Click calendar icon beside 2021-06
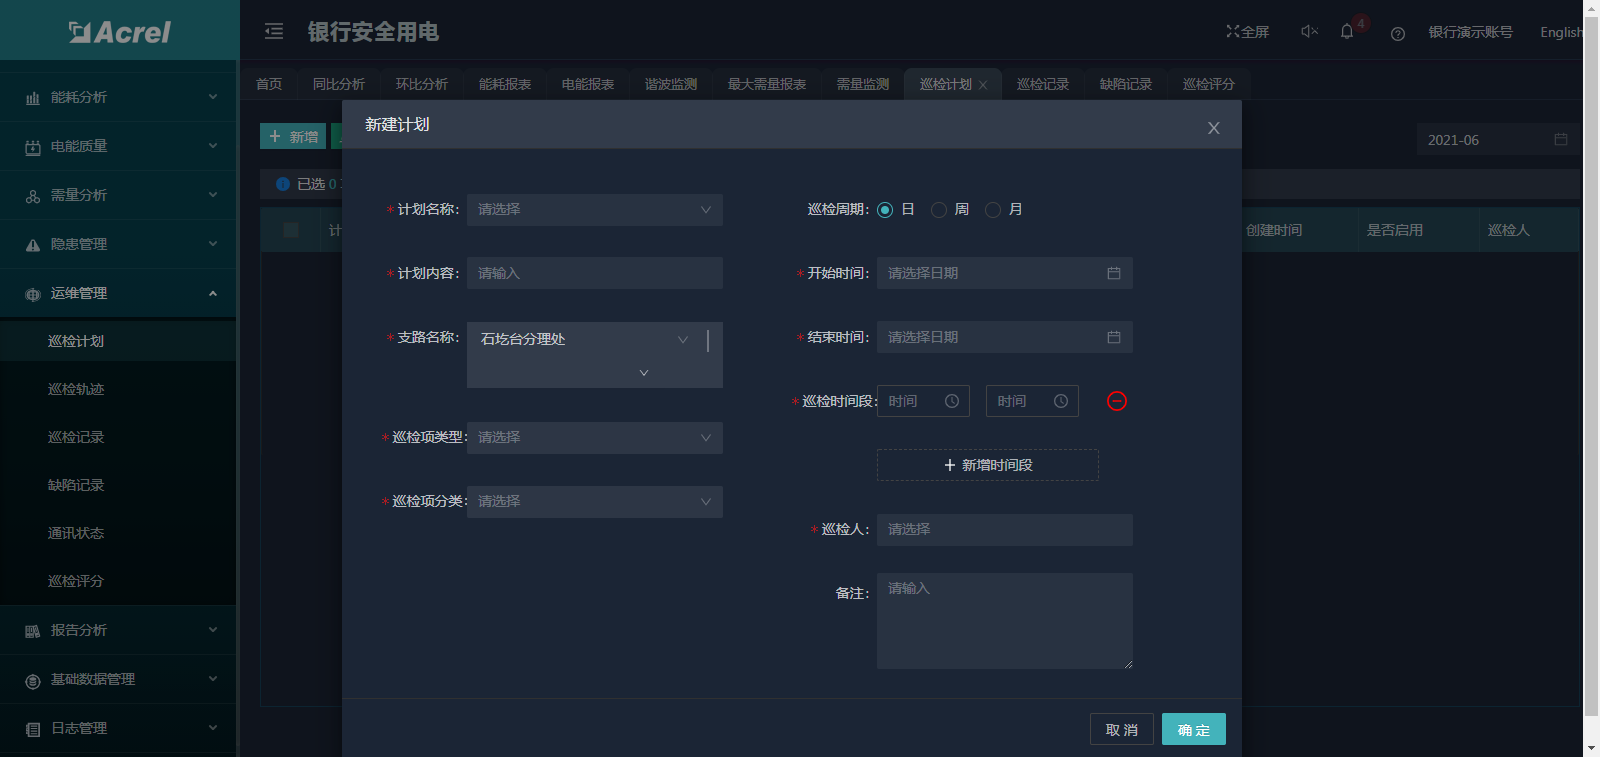 coord(1561,139)
